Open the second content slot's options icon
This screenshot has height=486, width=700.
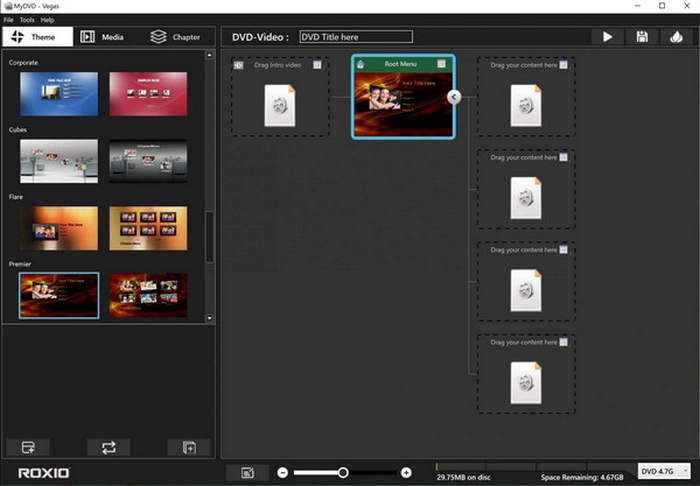[x=563, y=157]
